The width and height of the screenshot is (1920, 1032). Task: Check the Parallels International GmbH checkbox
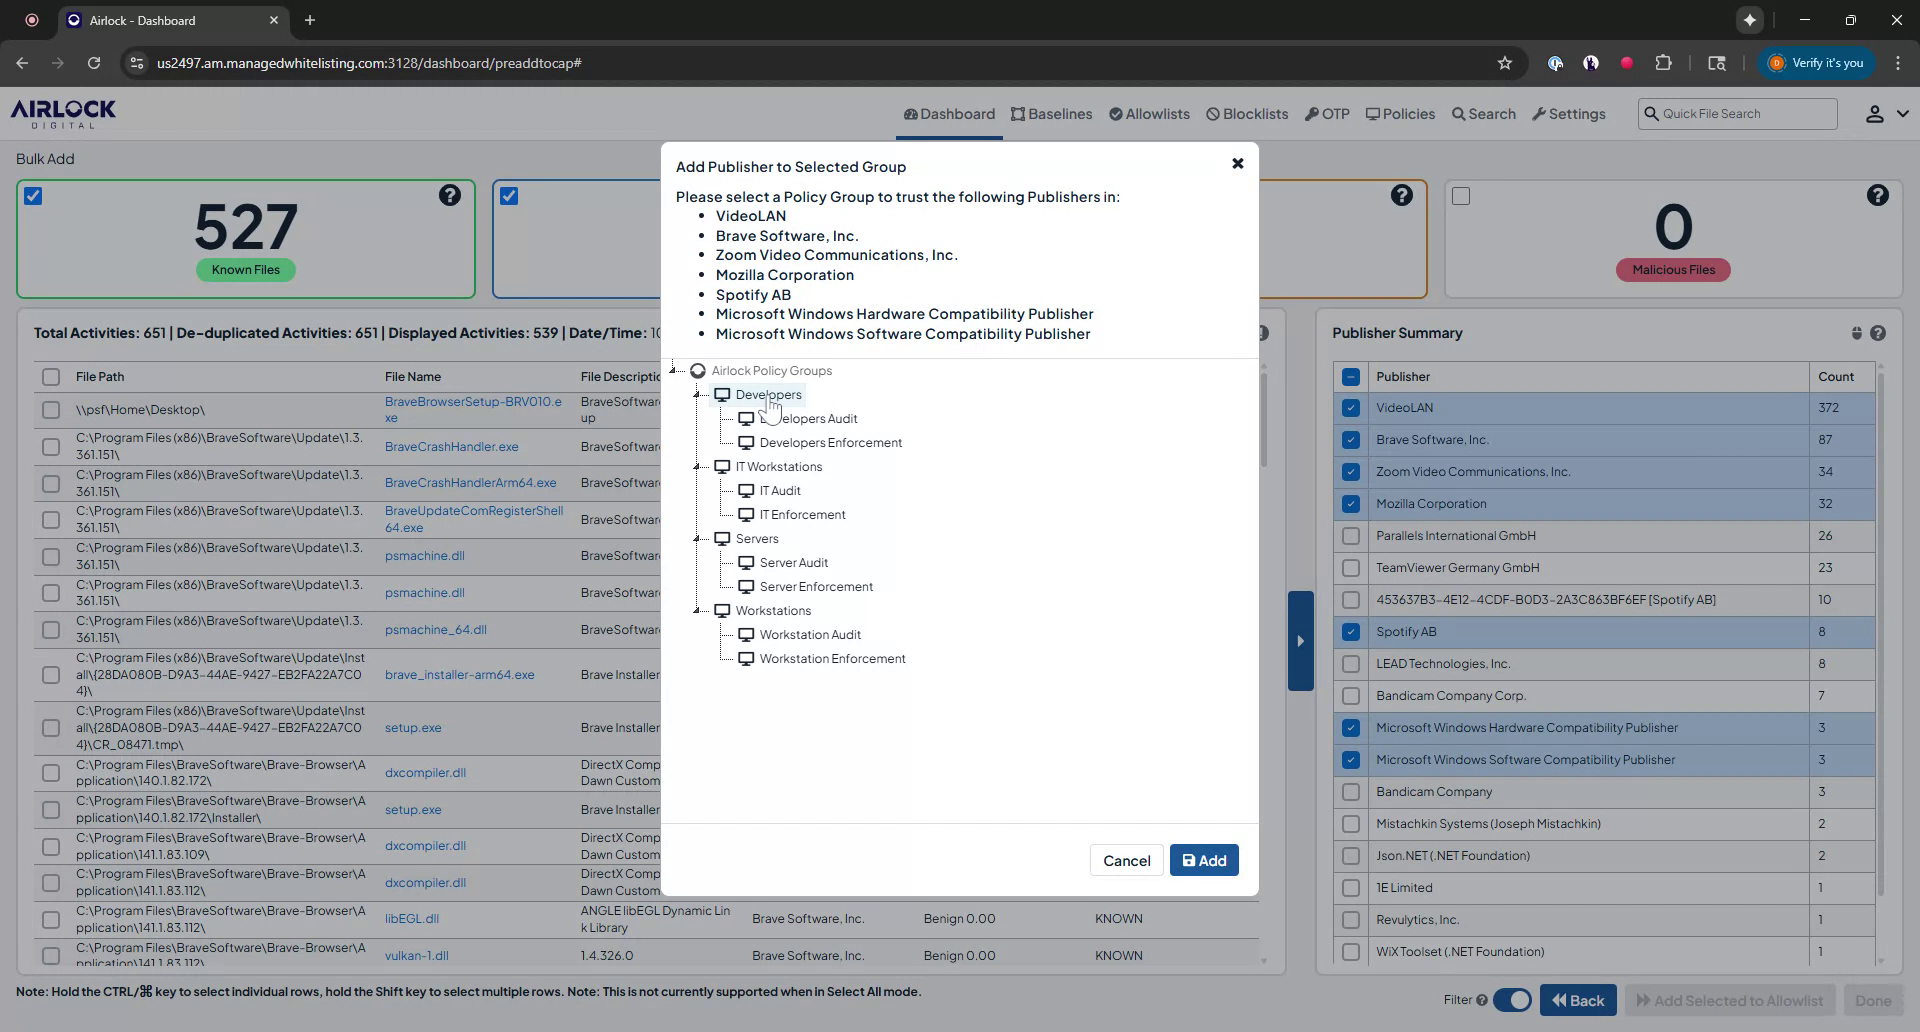pos(1351,536)
